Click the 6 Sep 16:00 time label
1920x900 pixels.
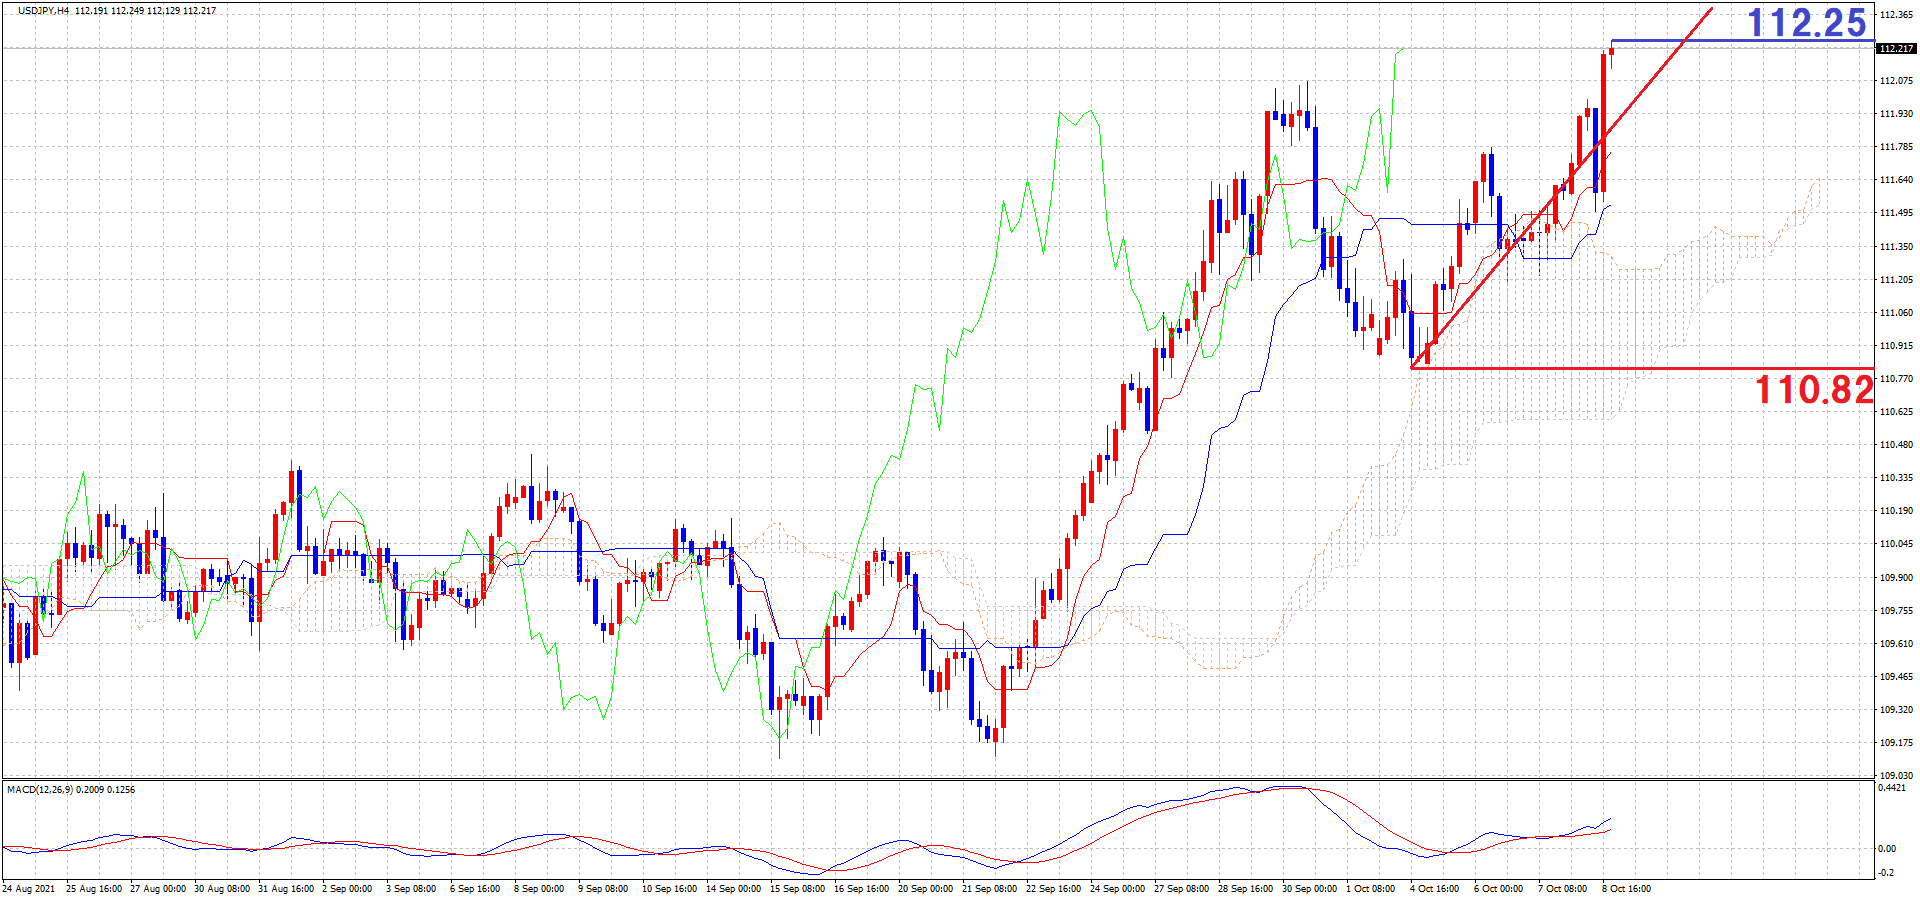(x=475, y=888)
